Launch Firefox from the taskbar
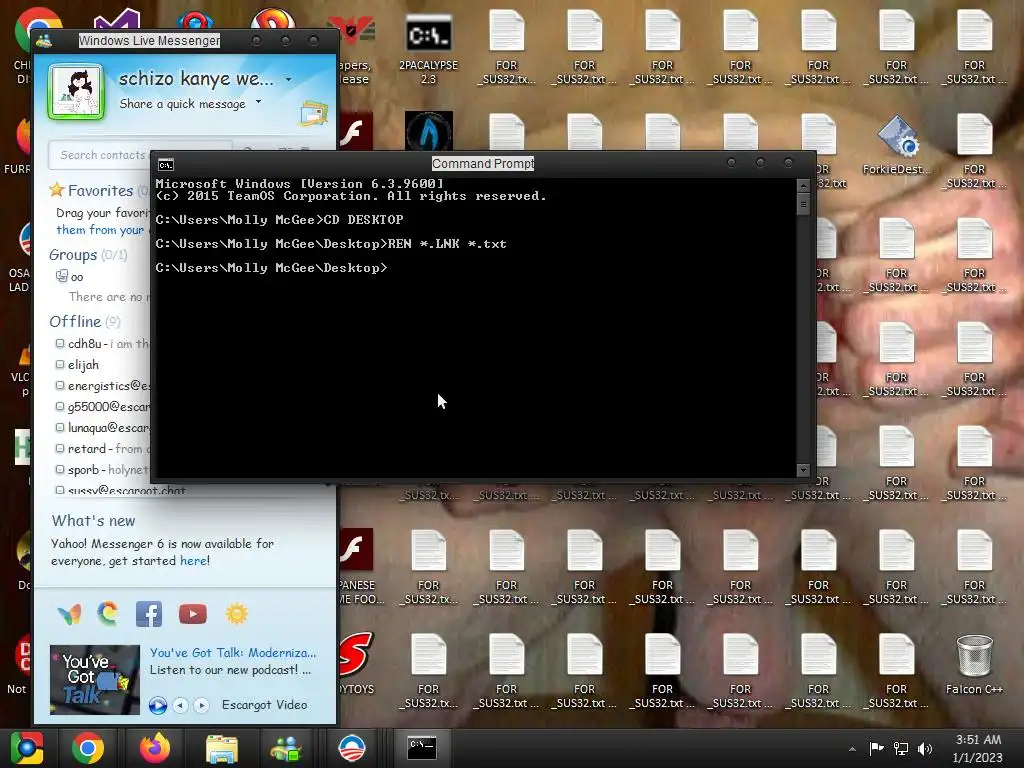 coord(155,748)
